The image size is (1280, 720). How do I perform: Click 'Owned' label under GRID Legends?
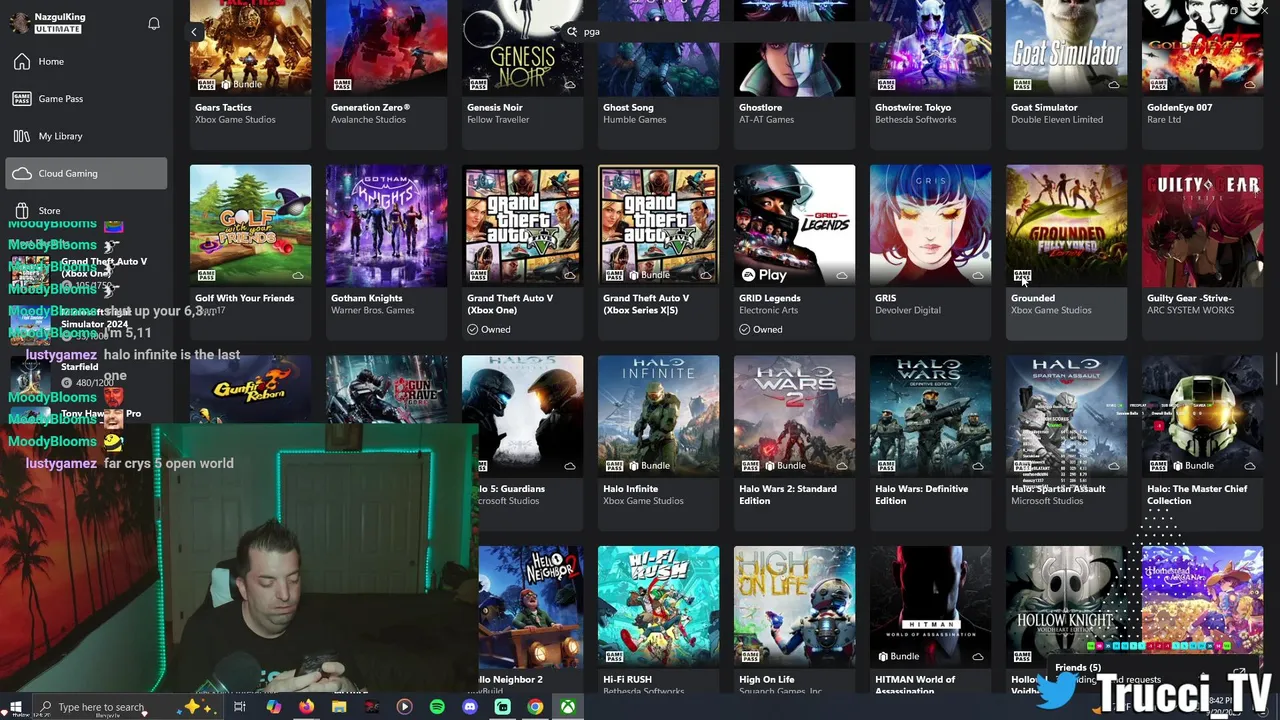(761, 329)
